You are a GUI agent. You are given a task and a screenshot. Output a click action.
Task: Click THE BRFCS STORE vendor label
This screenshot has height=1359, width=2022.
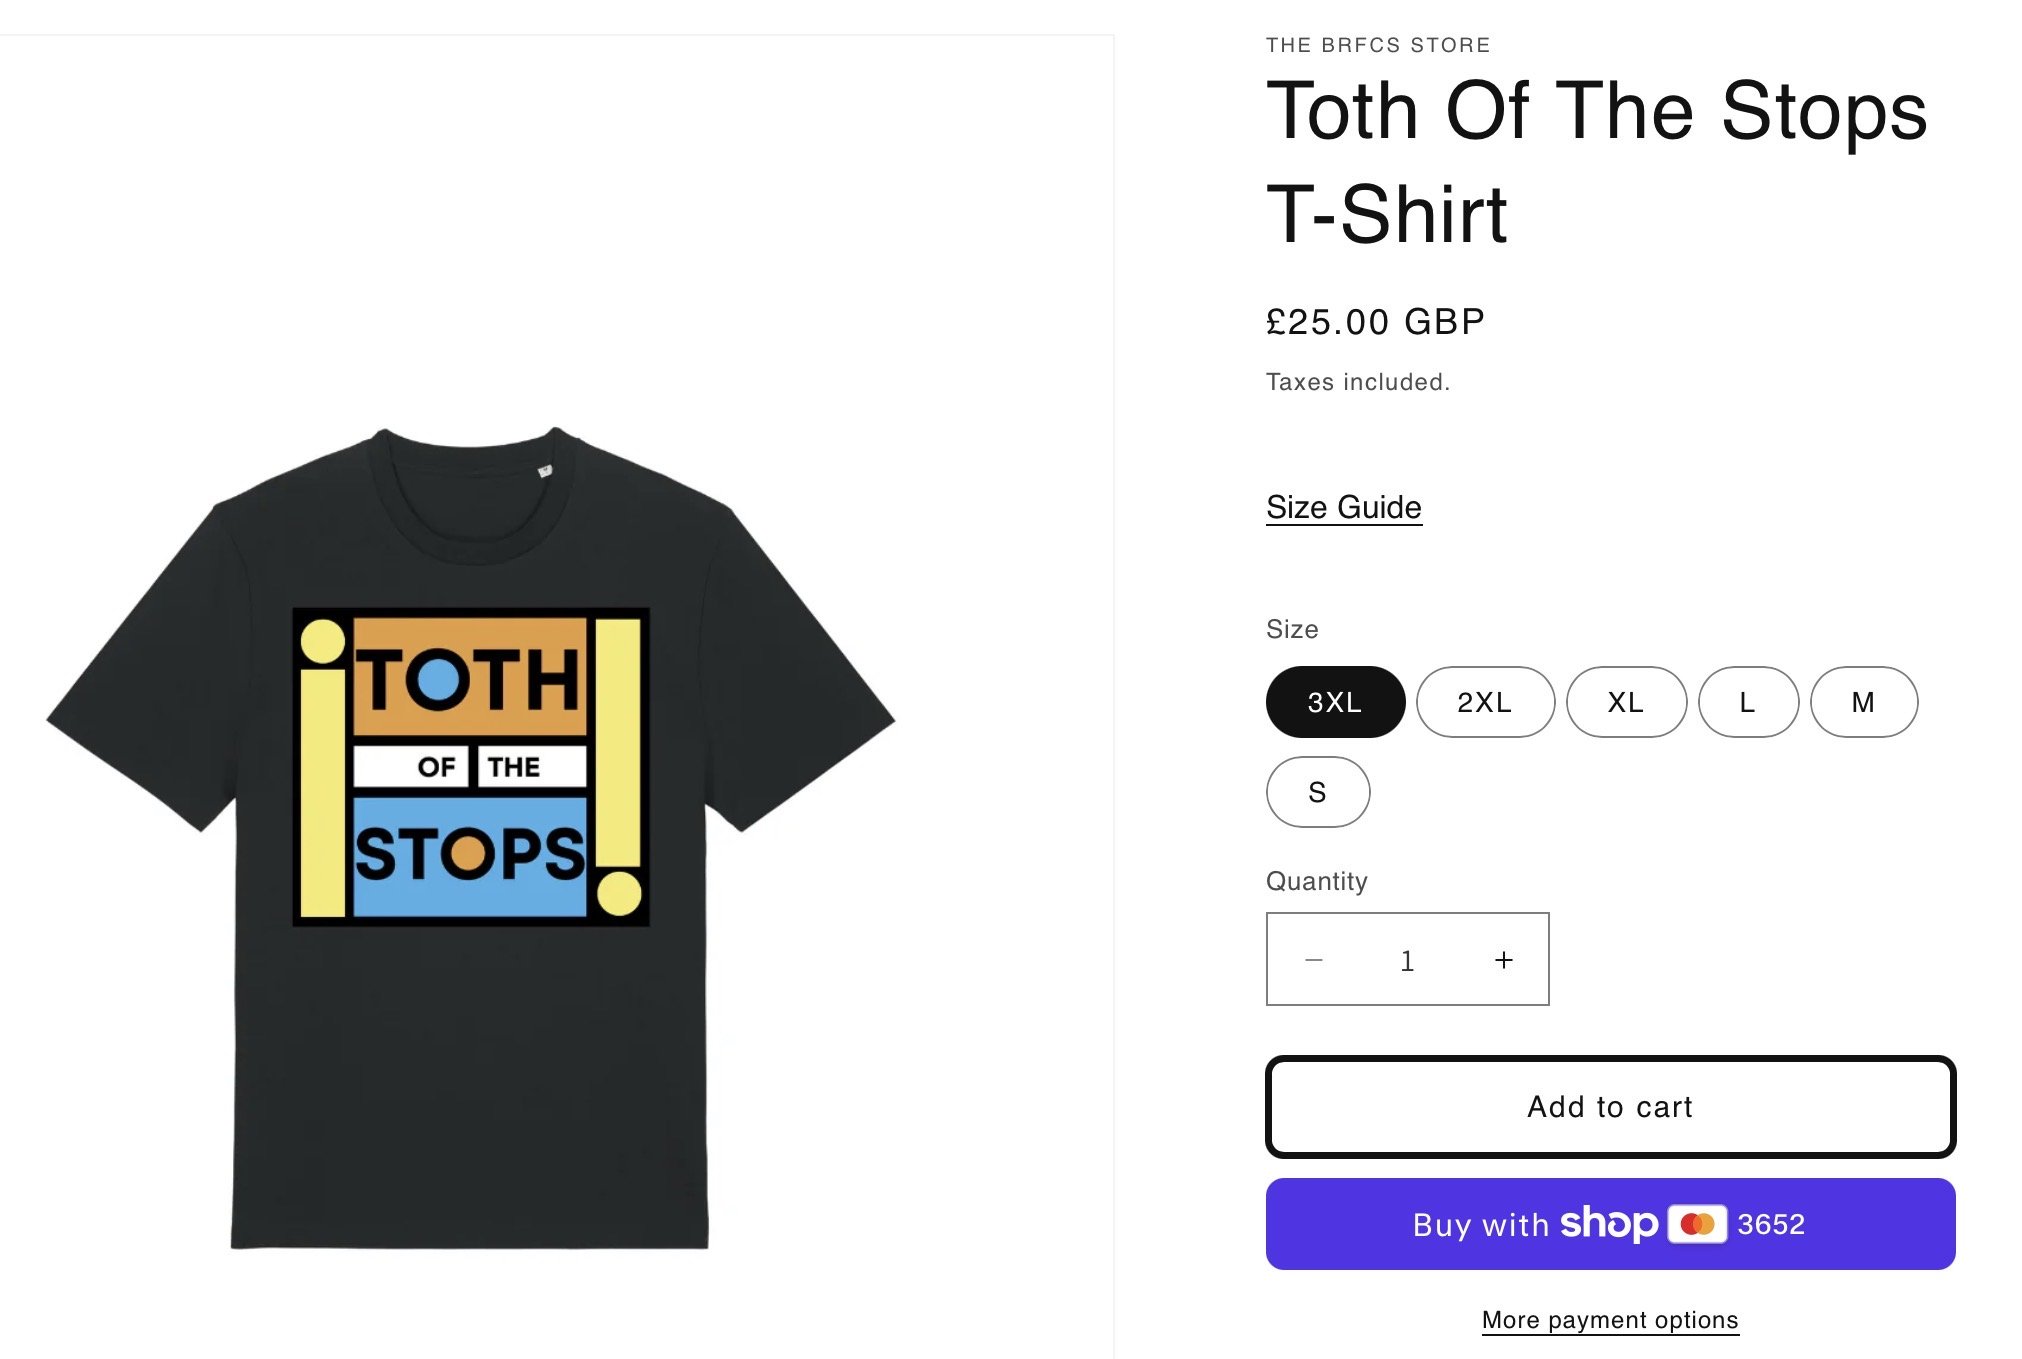[x=1378, y=45]
